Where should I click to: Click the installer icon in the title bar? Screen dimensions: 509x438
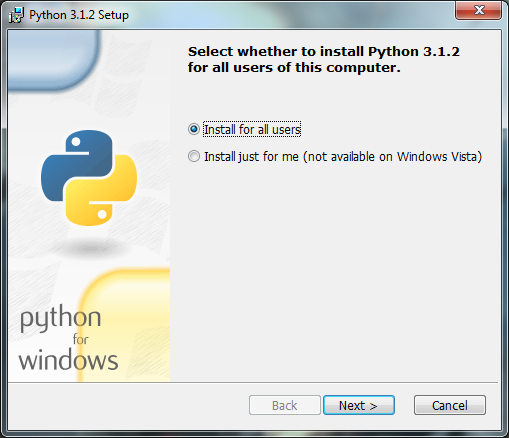pos(16,15)
